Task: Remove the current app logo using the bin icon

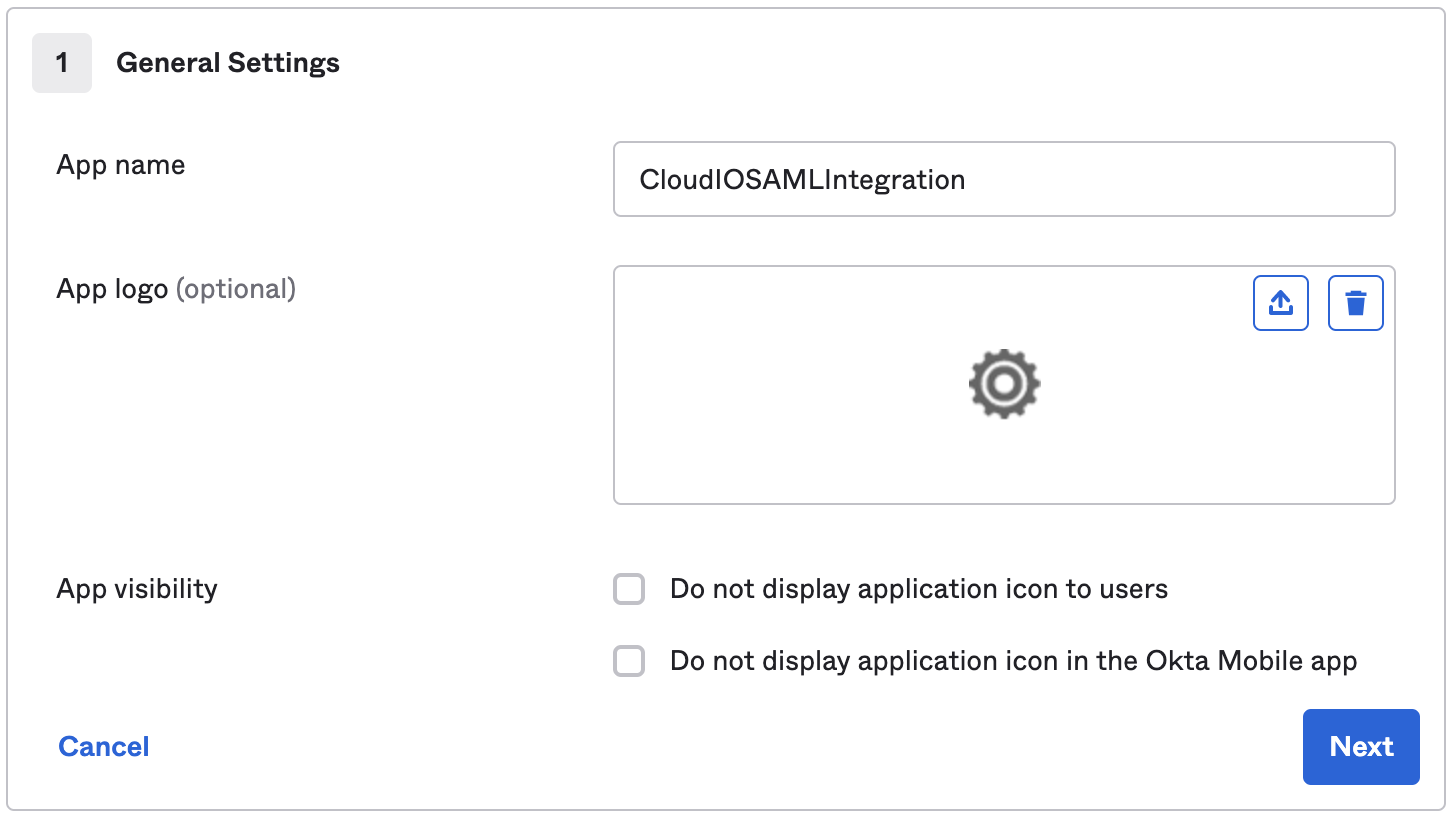Action: [x=1355, y=302]
